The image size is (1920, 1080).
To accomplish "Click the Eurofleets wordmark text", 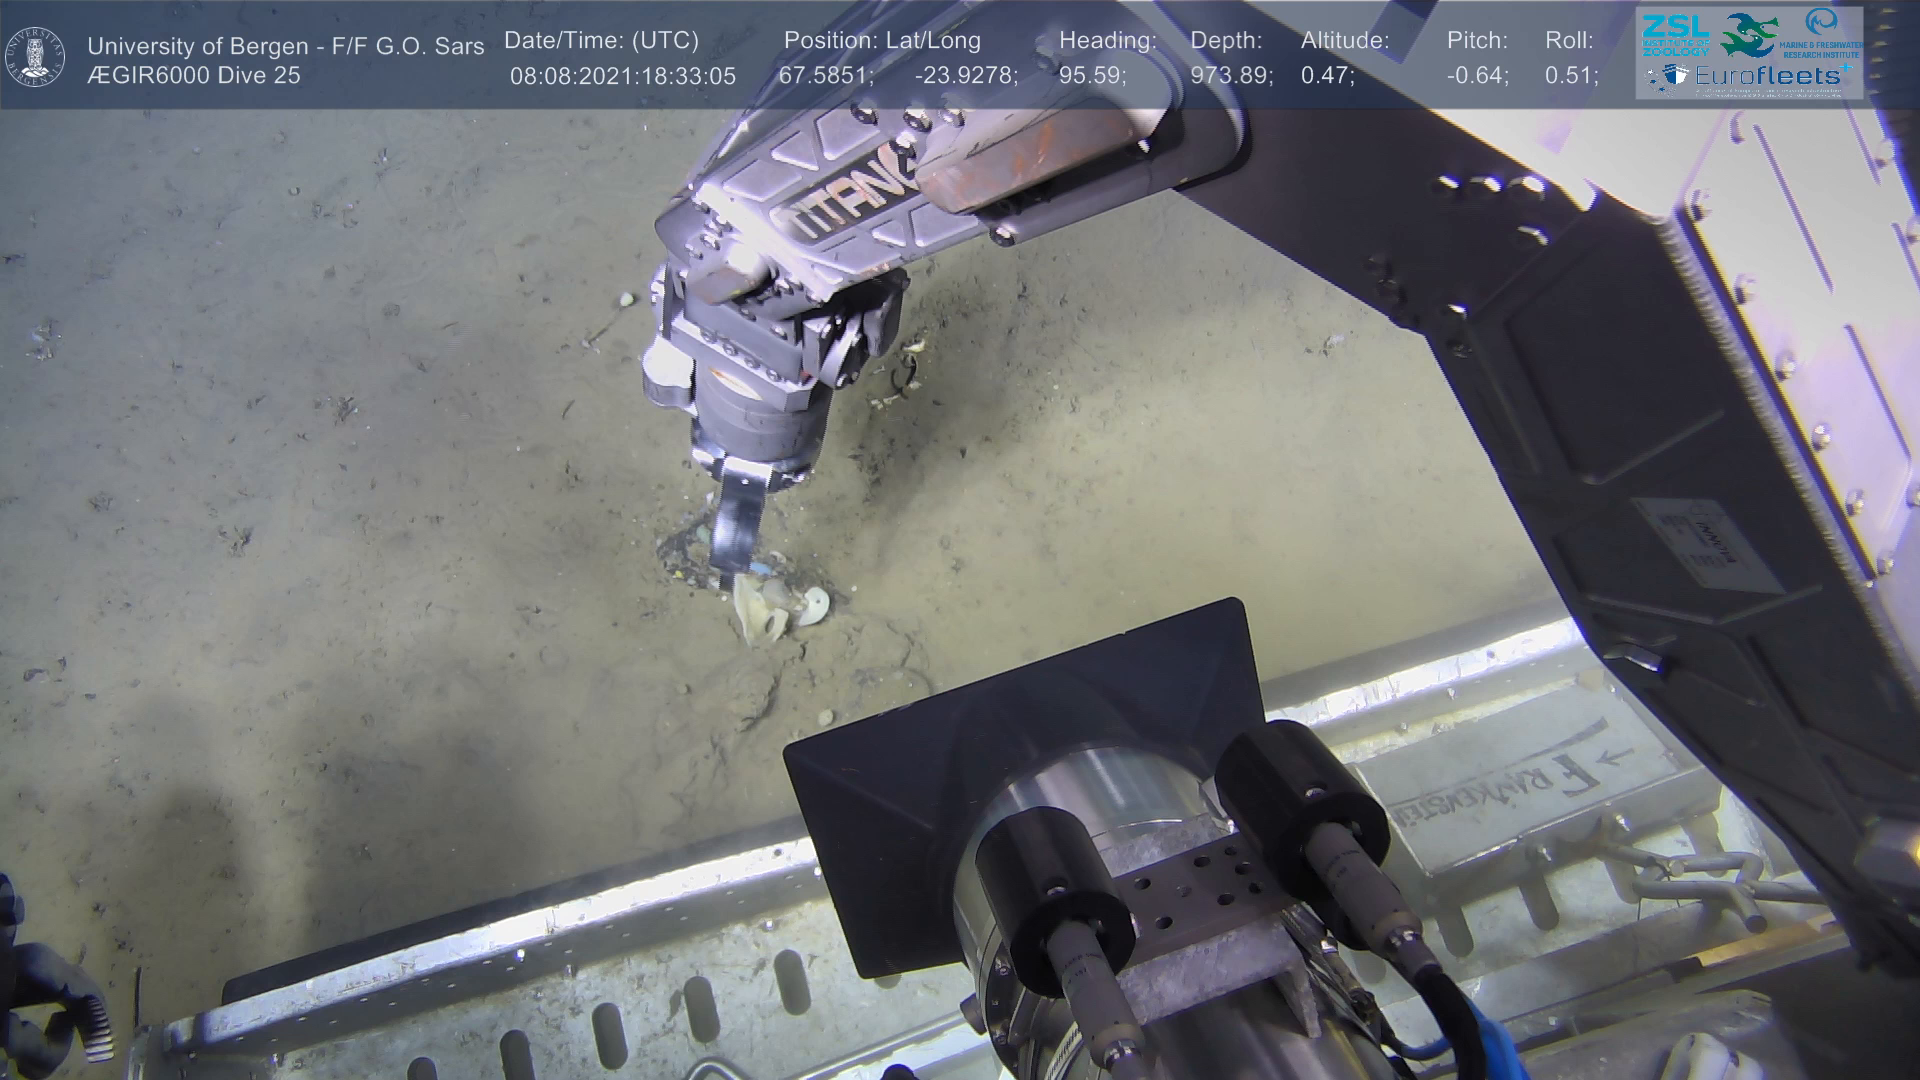I will point(1766,76).
